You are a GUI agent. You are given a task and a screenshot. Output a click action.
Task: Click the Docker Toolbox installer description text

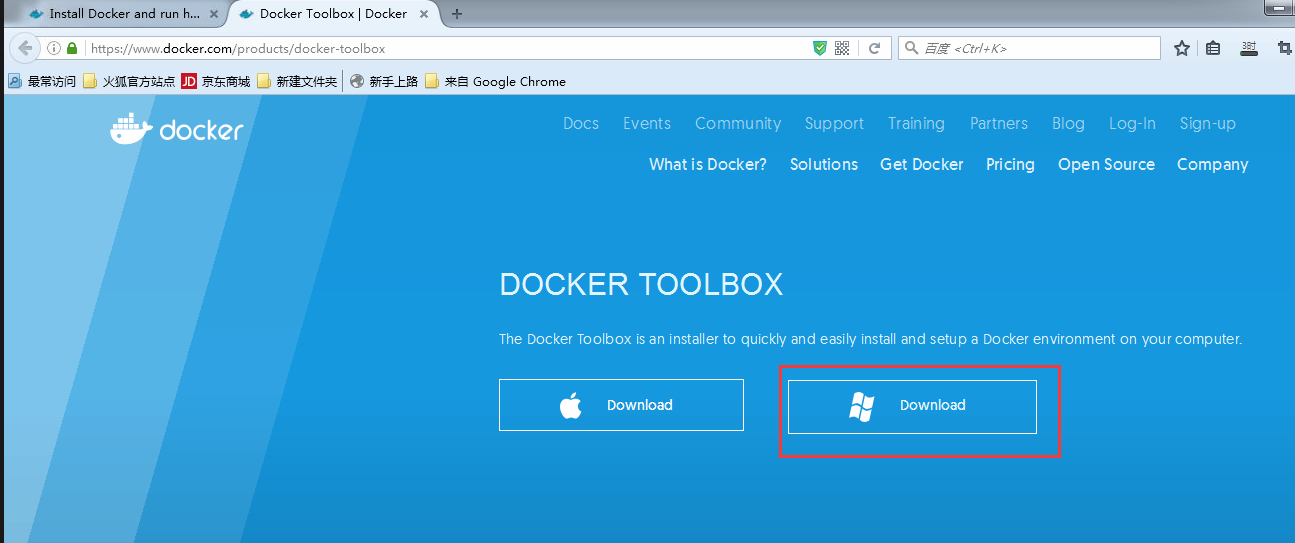[x=870, y=339]
